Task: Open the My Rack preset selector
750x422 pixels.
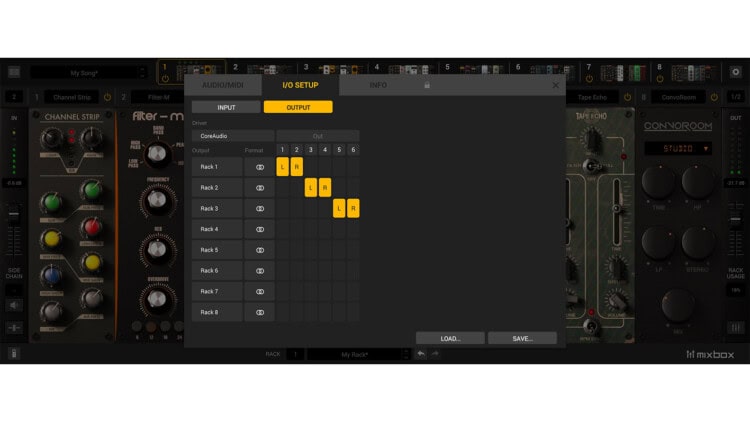Action: [x=358, y=355]
